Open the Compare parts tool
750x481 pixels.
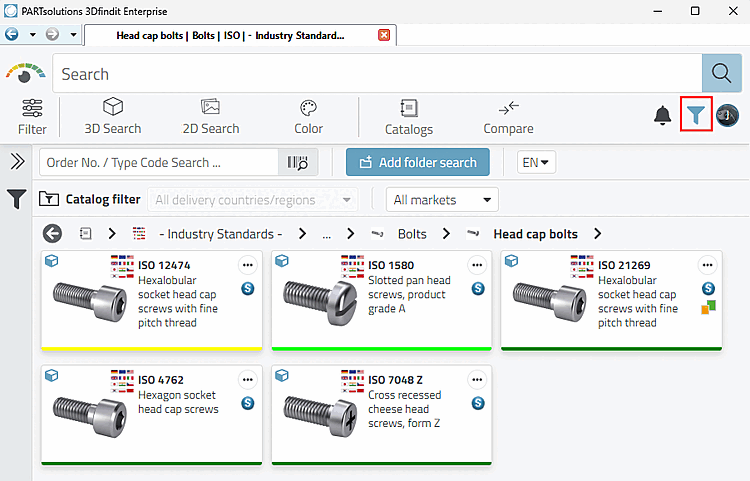[508, 116]
